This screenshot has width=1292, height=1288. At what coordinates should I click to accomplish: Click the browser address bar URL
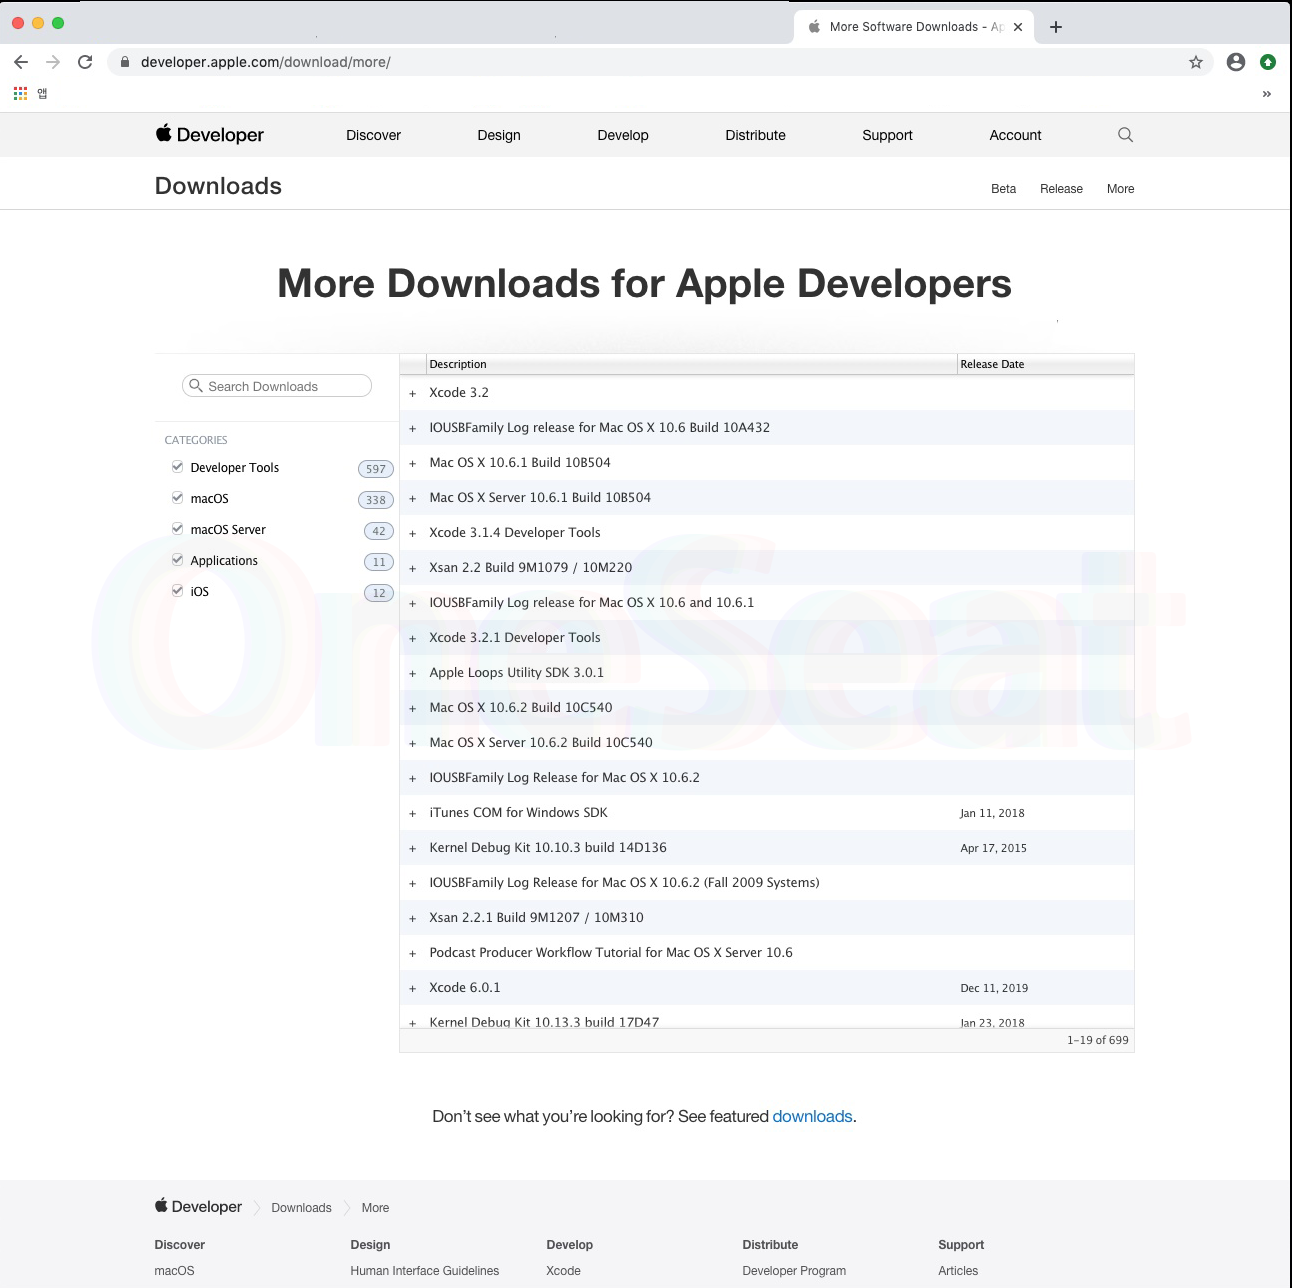pyautogui.click(x=265, y=62)
